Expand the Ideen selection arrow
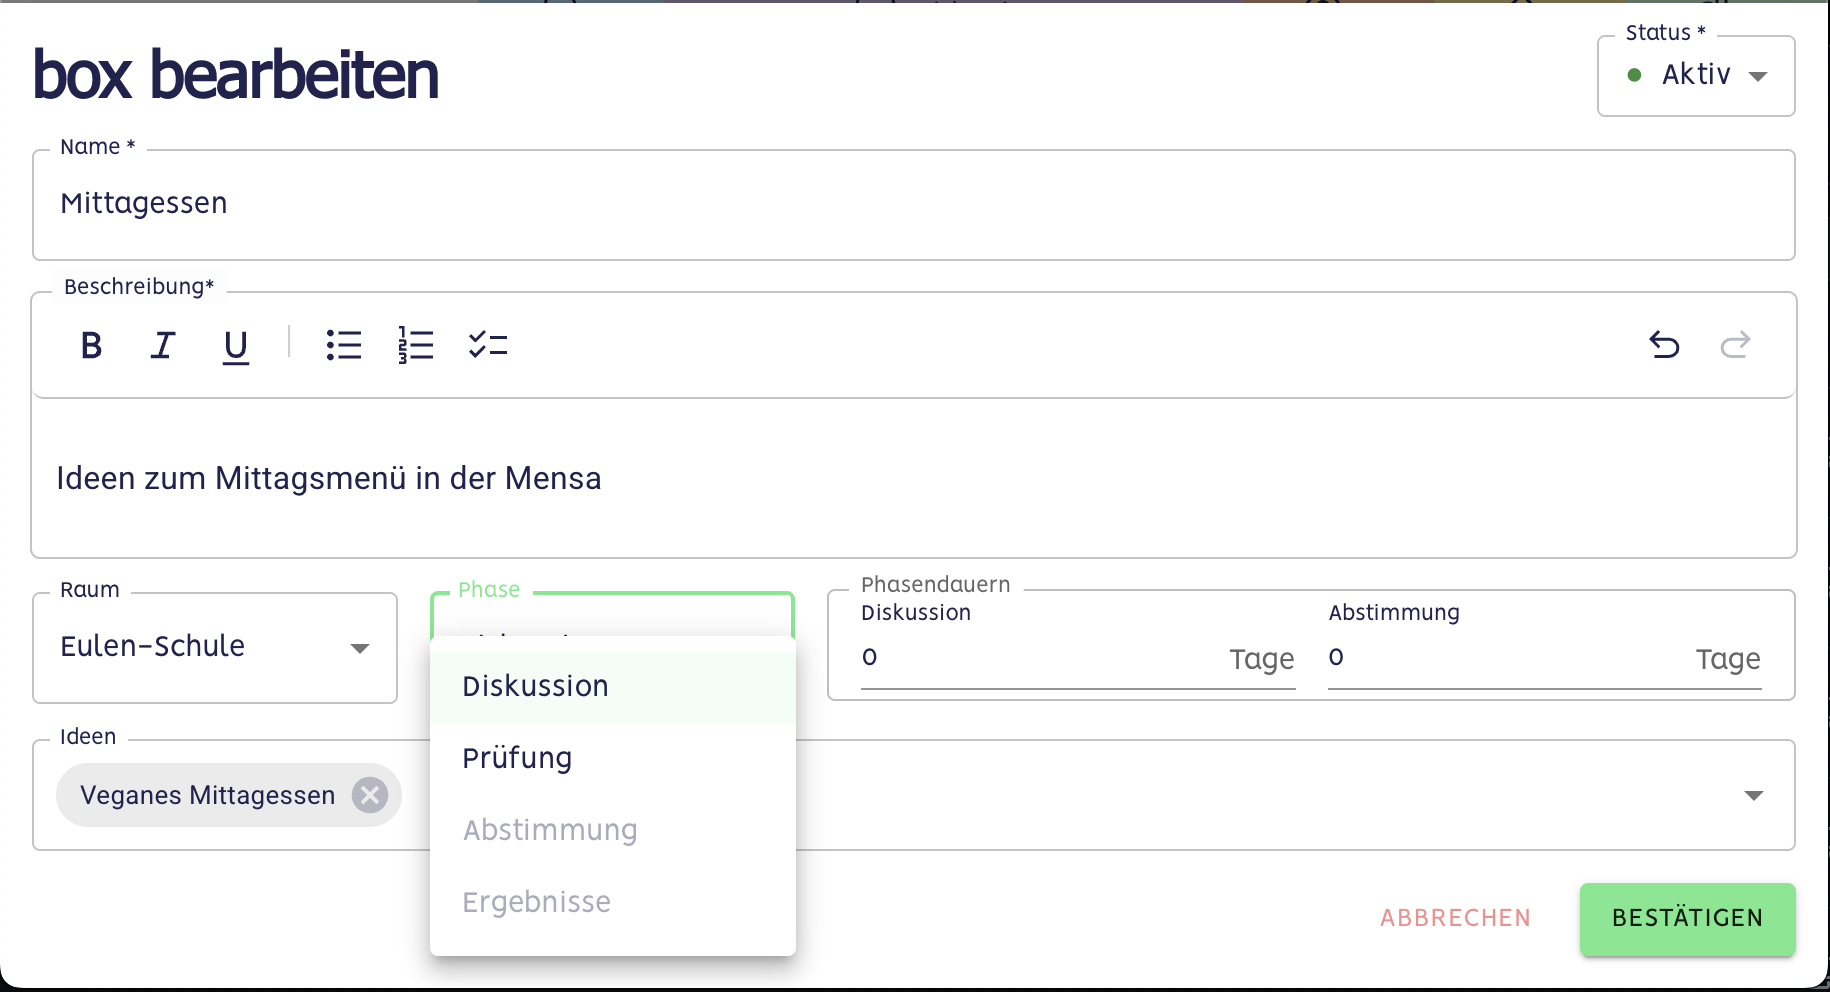The width and height of the screenshot is (1830, 992). pos(1753,795)
